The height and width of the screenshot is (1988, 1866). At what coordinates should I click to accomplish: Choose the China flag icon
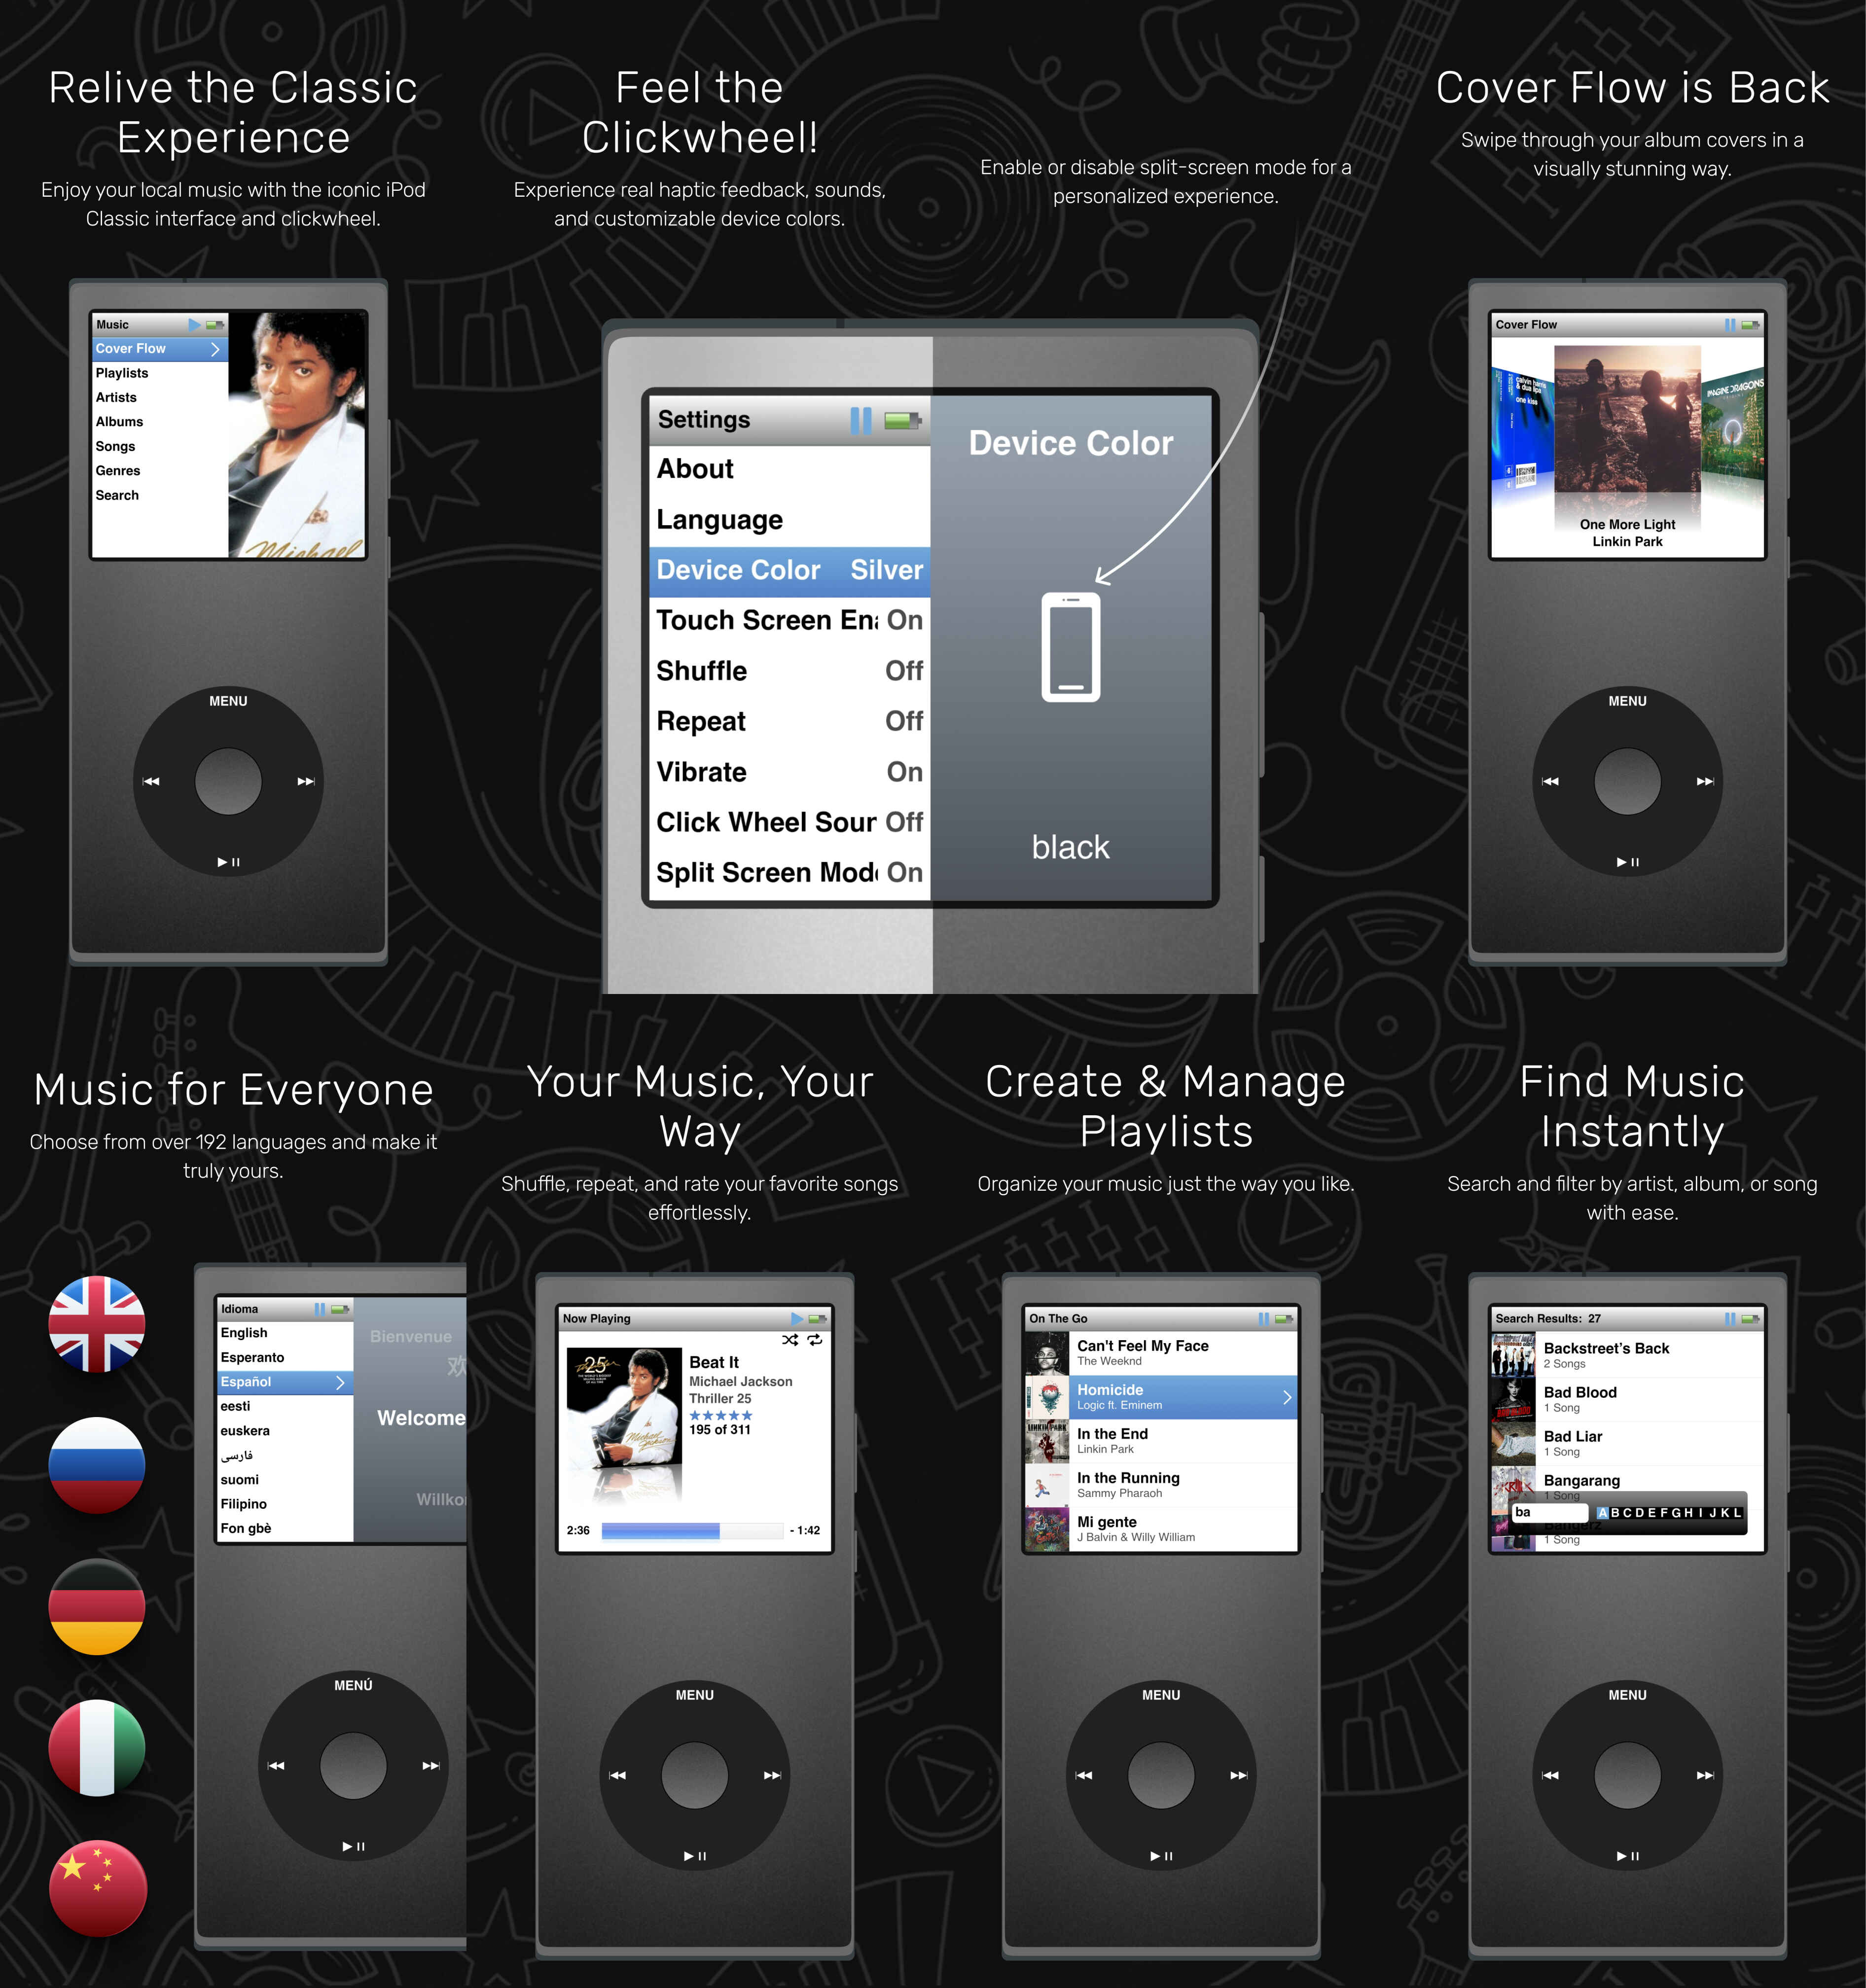pyautogui.click(x=97, y=1888)
